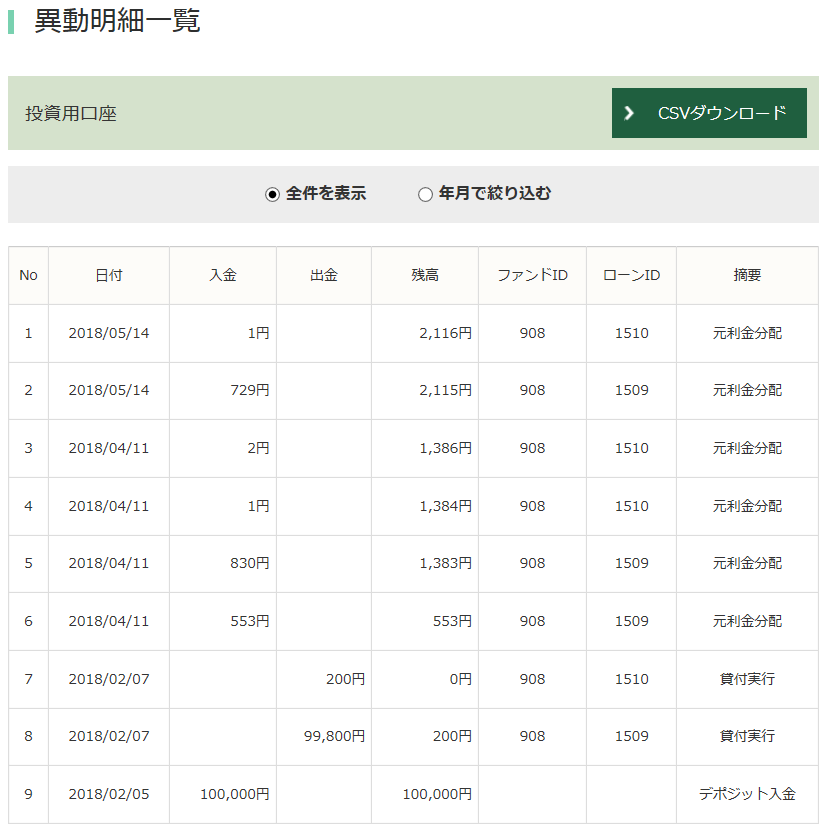Viewport: 824px width, 830px height.
Task: Click the date 2018/04/11 in row 4
Action: (109, 506)
